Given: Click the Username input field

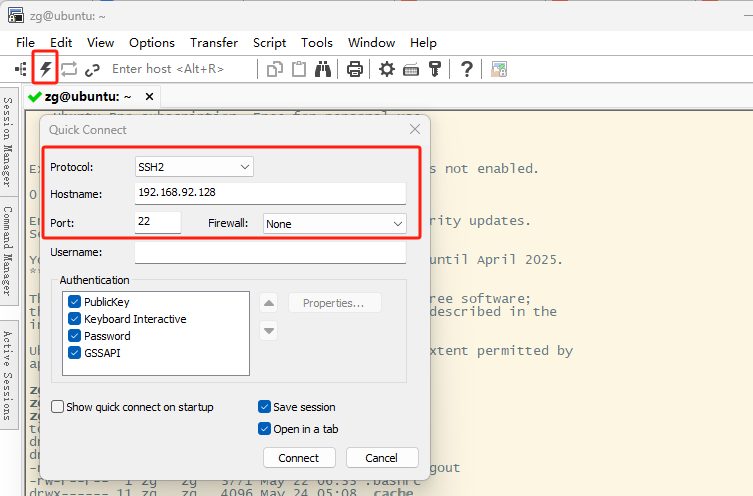Looking at the screenshot, I should (x=270, y=252).
